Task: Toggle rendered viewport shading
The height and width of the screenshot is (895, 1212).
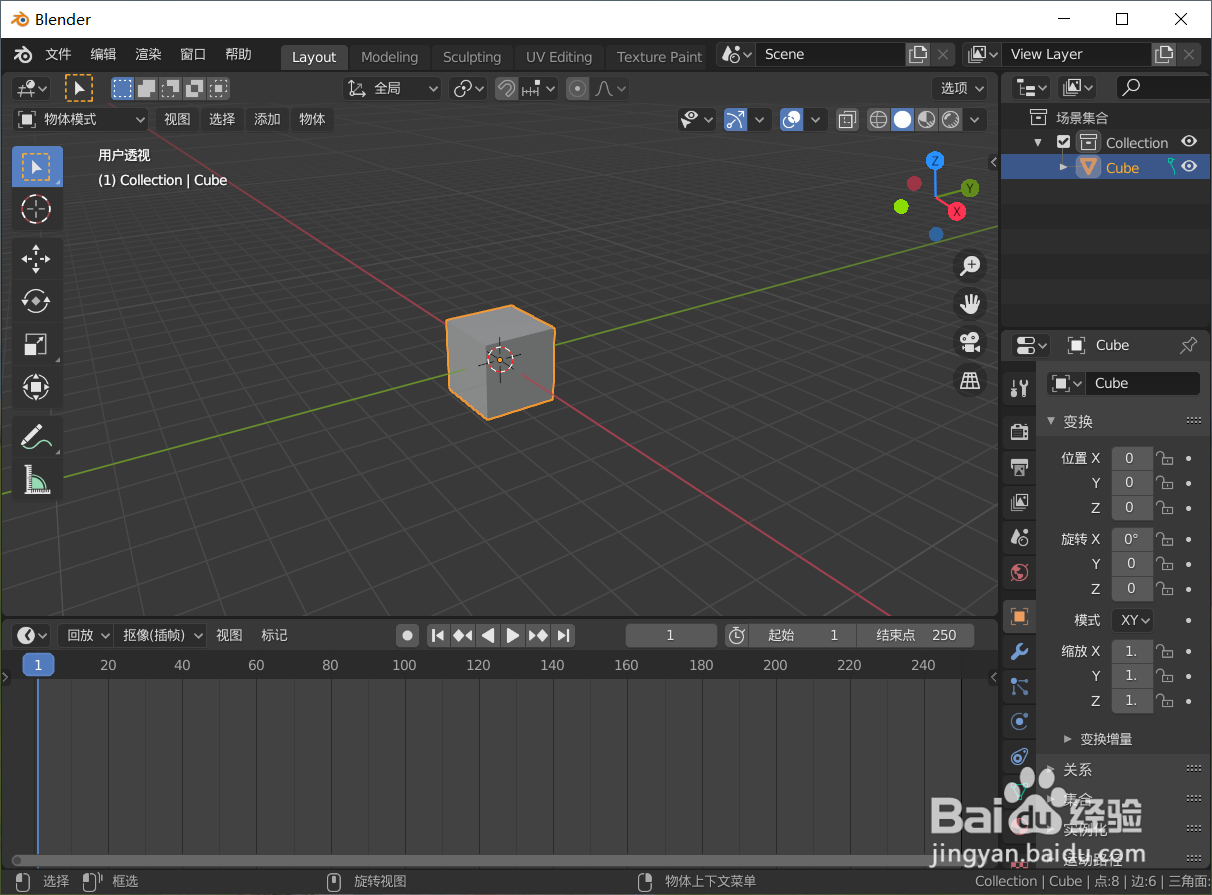Action: pos(951,120)
